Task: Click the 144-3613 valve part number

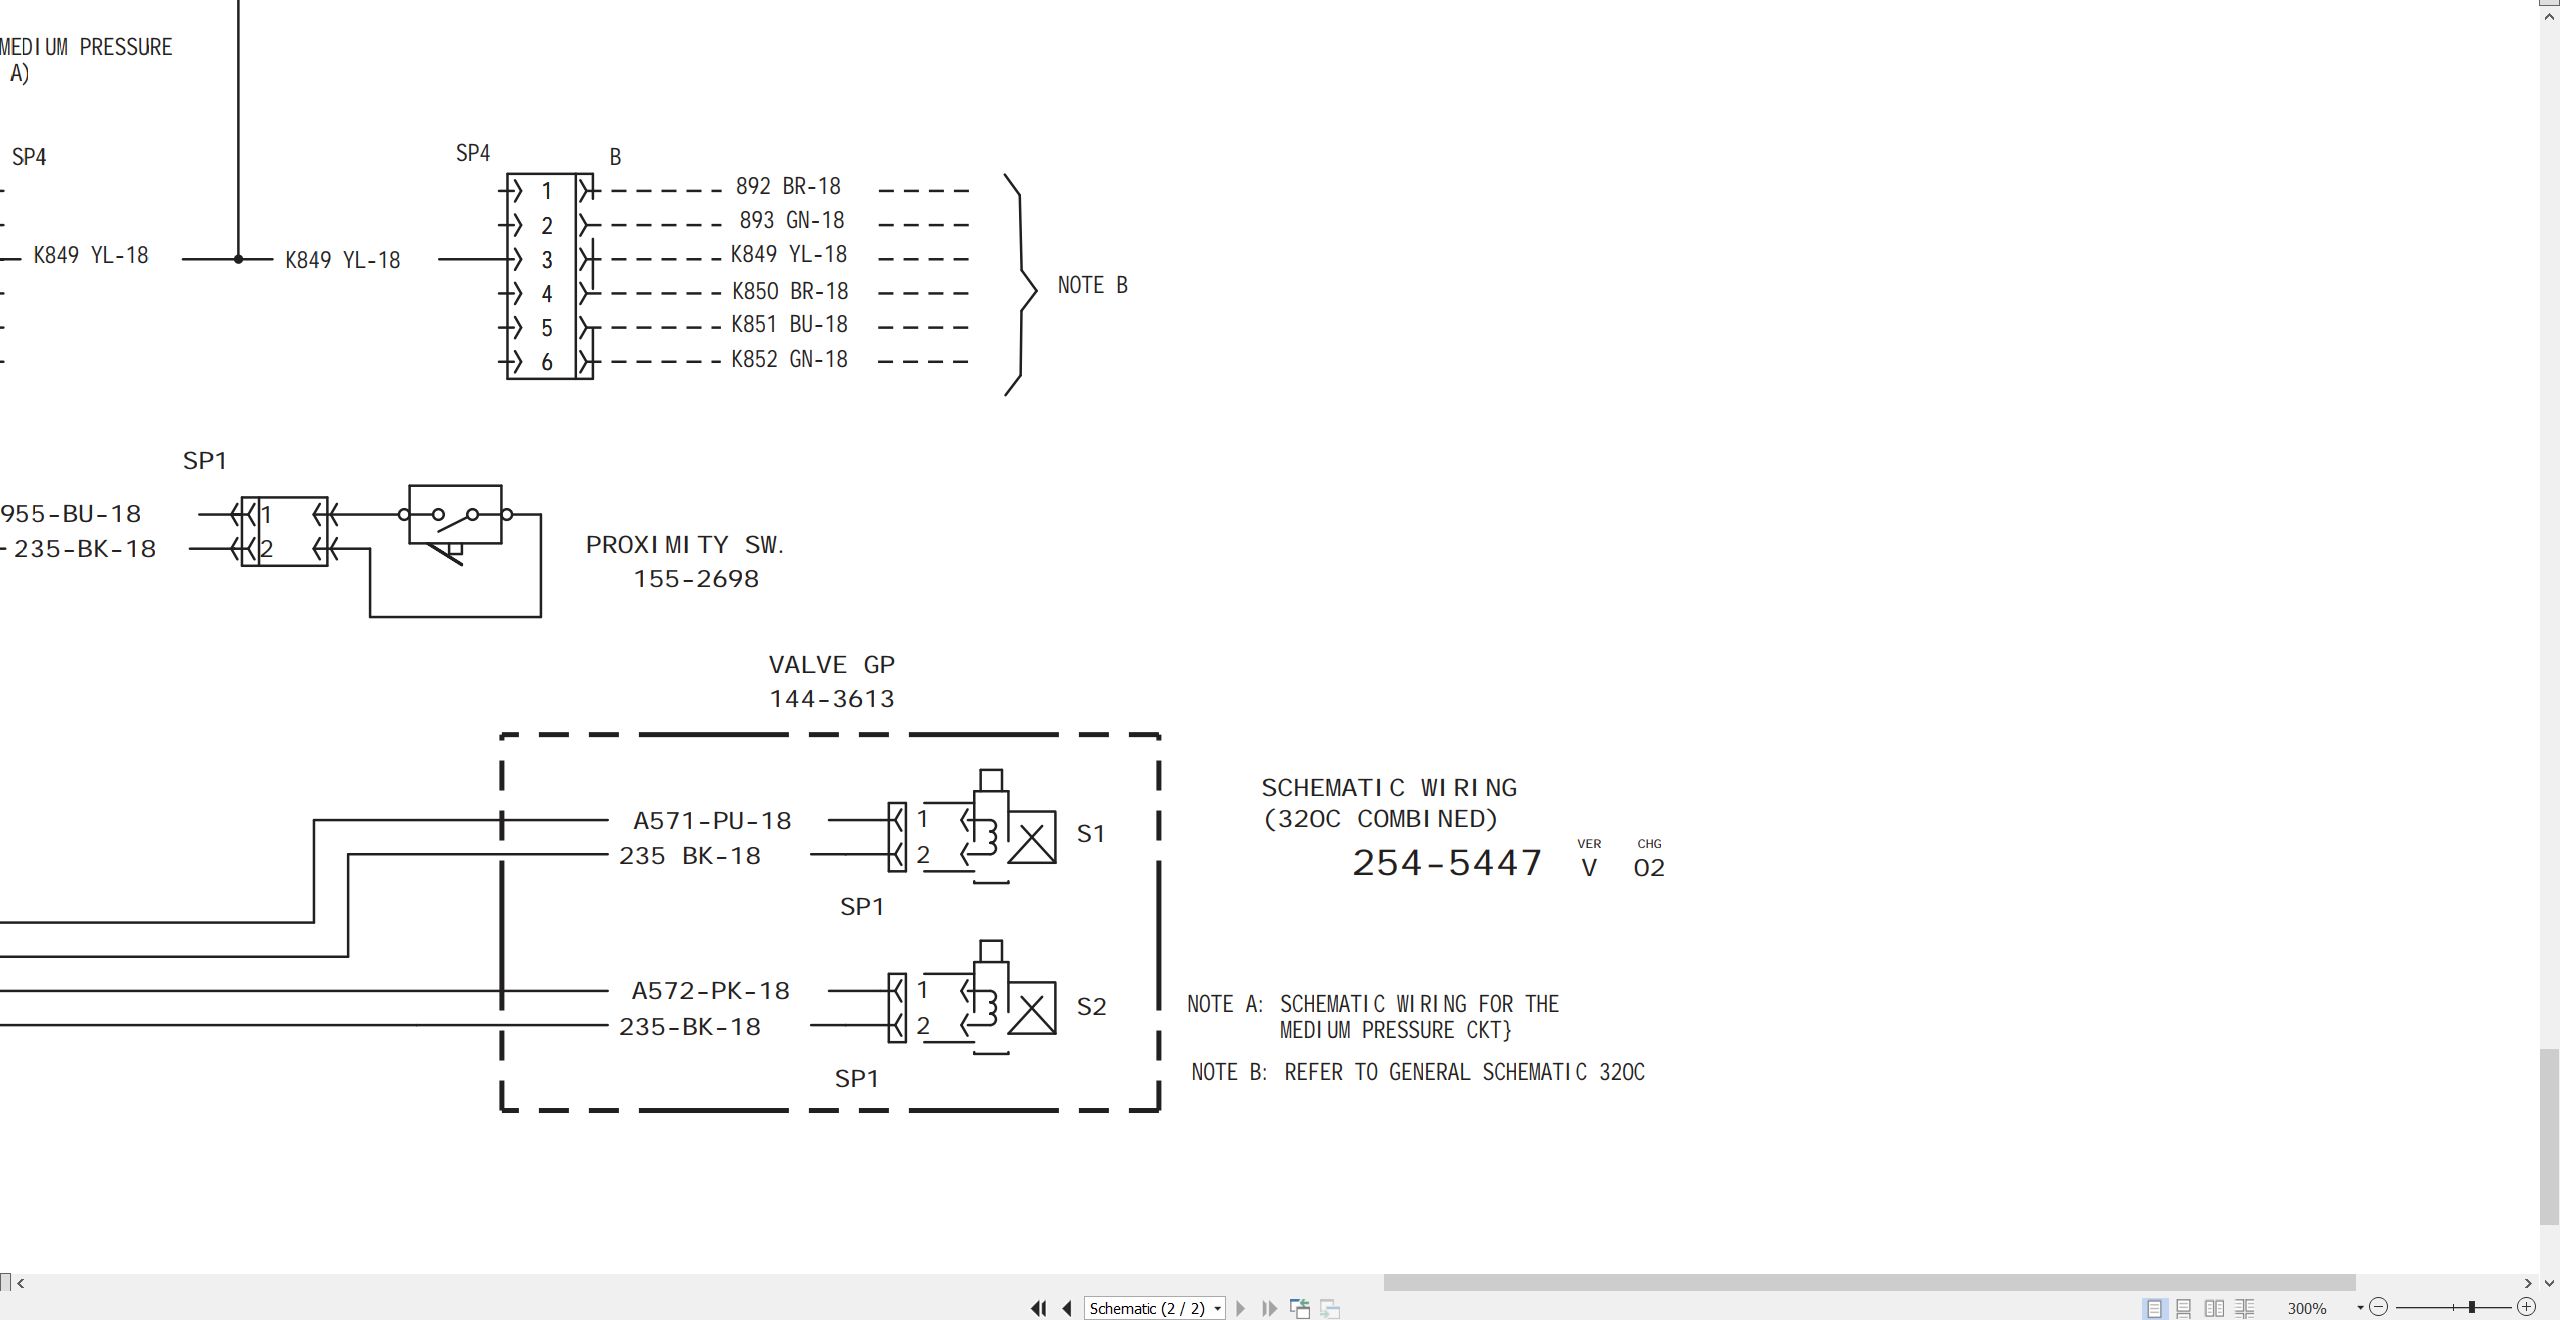Action: pyautogui.click(x=832, y=699)
